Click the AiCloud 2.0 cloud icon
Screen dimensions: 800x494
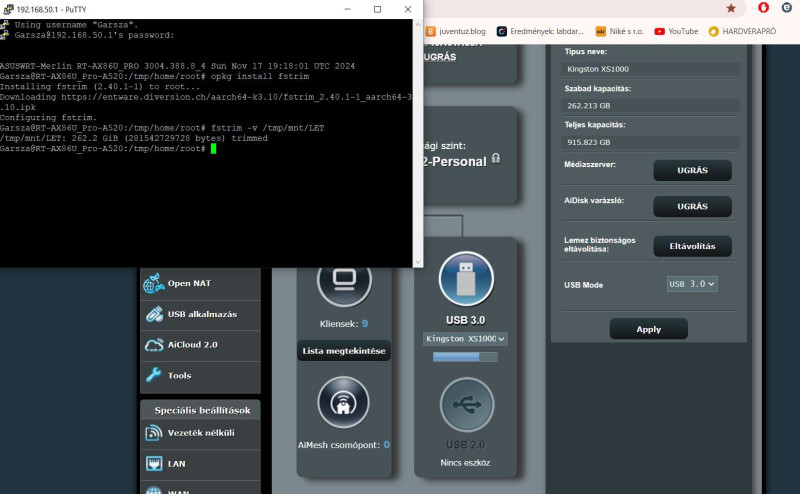point(154,345)
